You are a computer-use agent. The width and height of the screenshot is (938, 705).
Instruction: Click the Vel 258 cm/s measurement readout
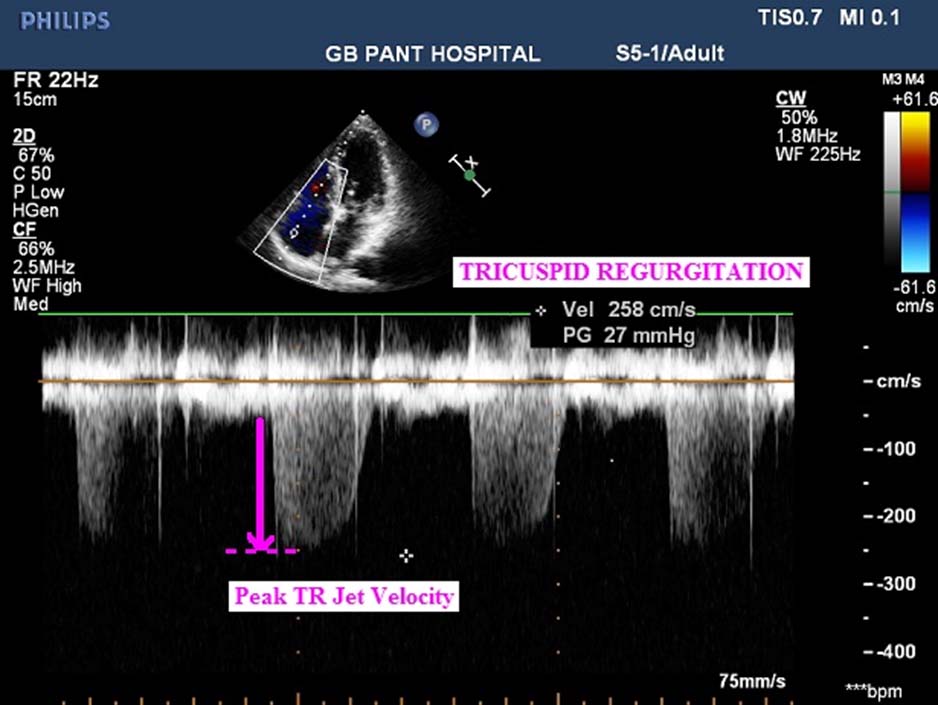click(631, 310)
